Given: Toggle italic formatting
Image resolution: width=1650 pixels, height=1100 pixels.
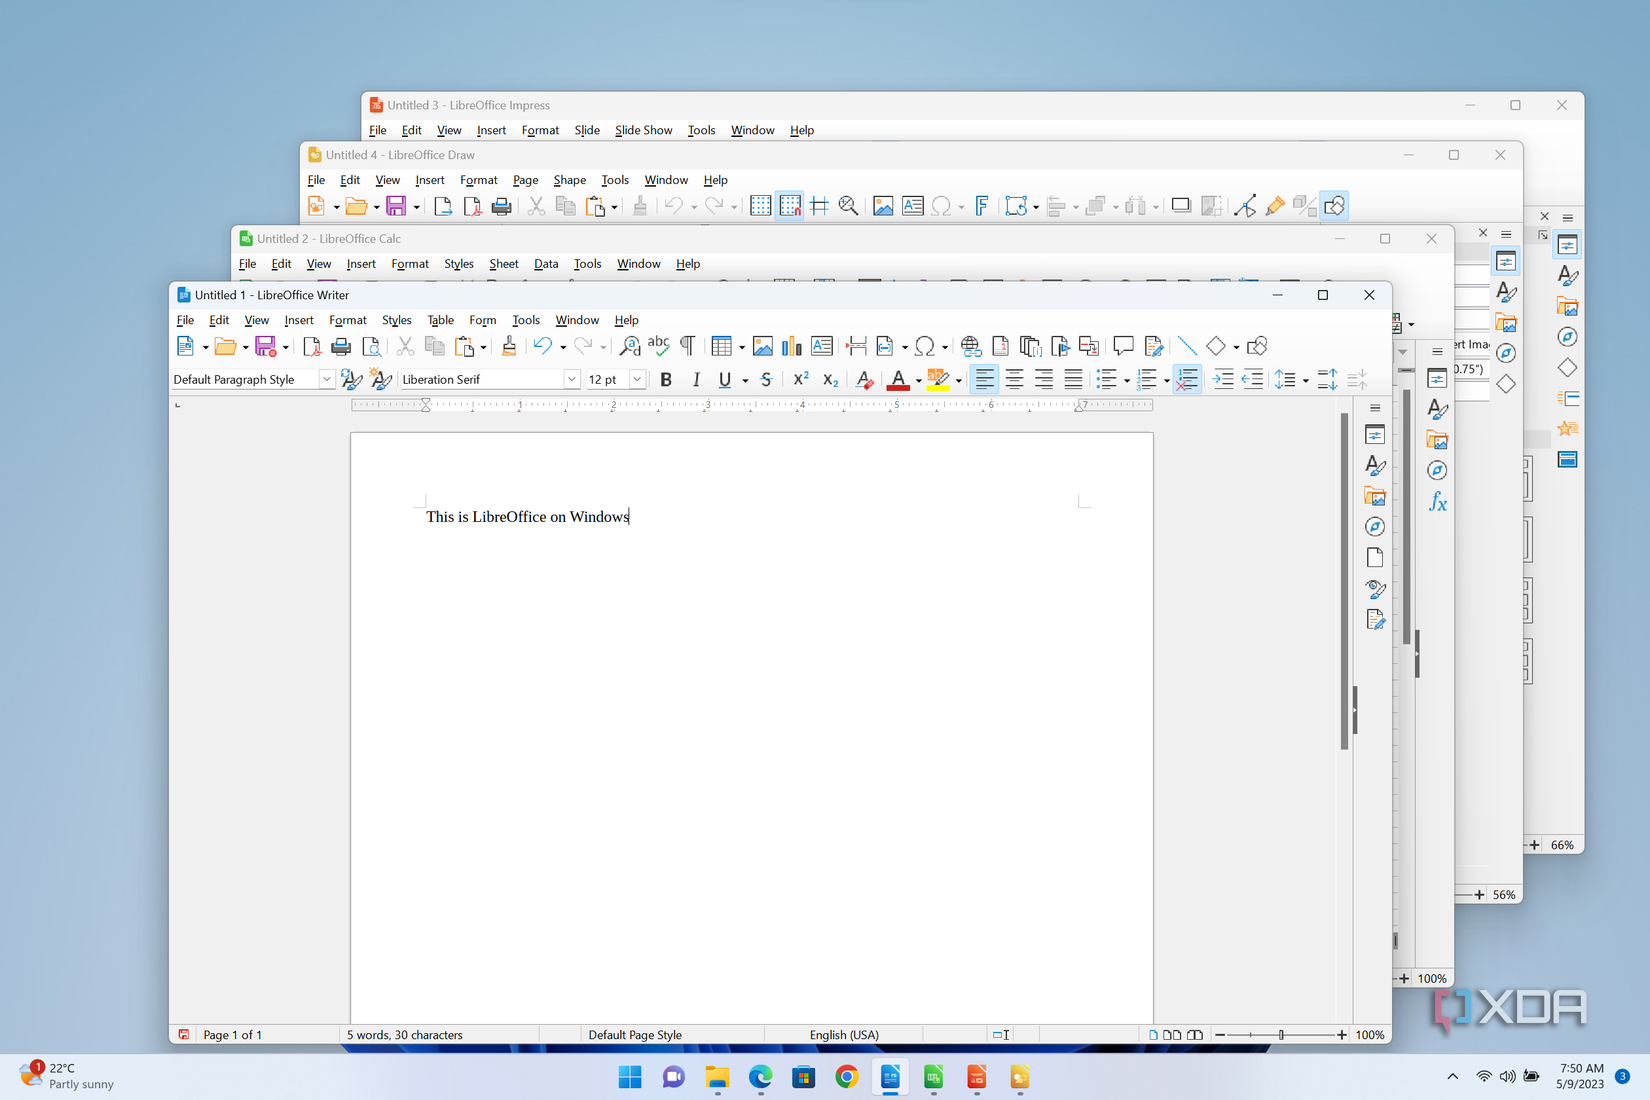Looking at the screenshot, I should pos(696,380).
